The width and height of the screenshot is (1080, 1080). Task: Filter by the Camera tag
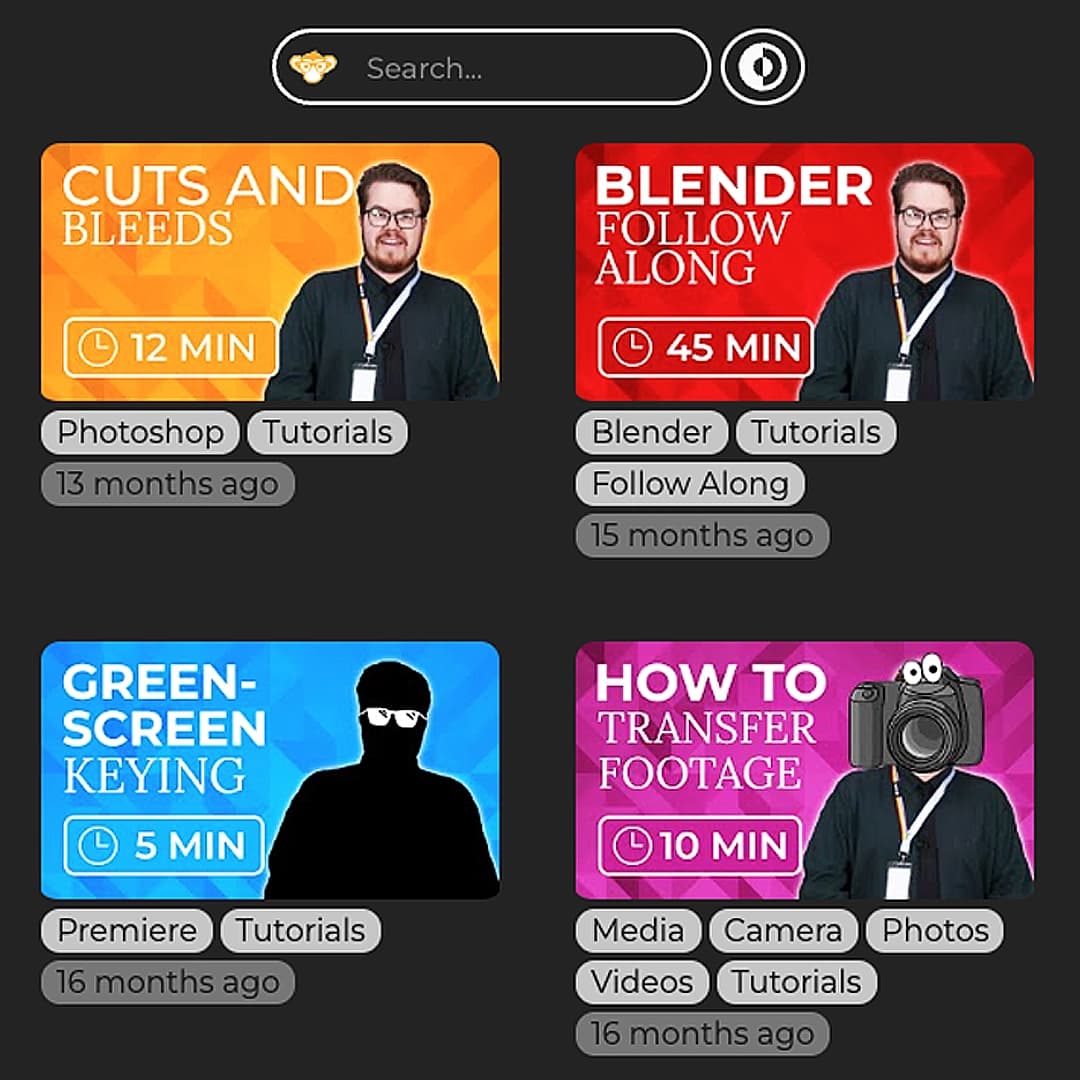tap(783, 931)
